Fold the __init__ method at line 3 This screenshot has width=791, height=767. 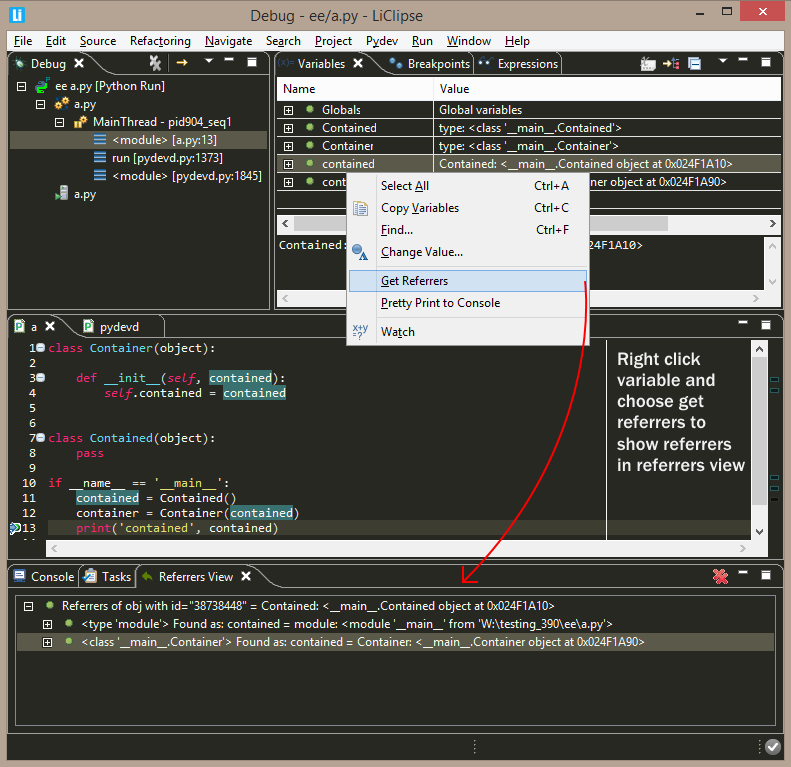[41, 377]
